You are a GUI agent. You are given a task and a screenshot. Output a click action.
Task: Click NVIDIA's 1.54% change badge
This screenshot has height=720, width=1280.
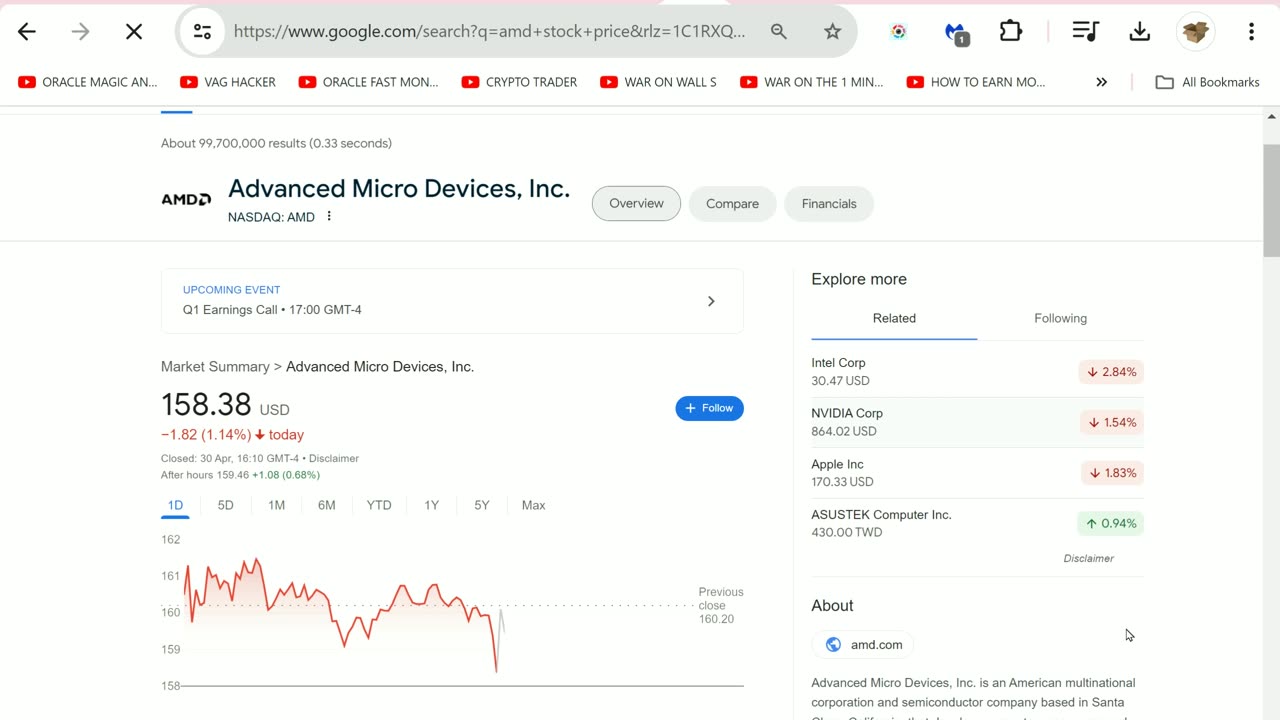point(1111,423)
